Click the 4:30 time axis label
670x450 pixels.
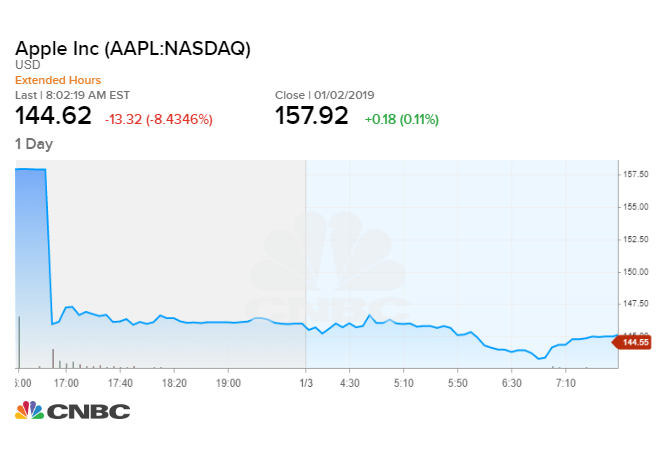coord(350,381)
